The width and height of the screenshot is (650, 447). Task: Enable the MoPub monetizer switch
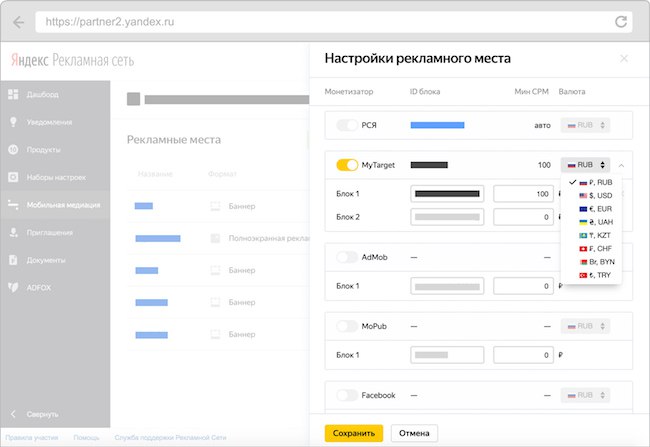pyautogui.click(x=347, y=326)
